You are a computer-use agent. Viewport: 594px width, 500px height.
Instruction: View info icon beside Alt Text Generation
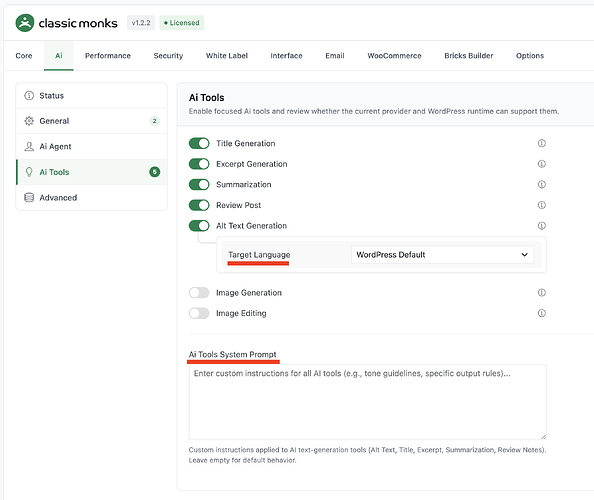542,226
